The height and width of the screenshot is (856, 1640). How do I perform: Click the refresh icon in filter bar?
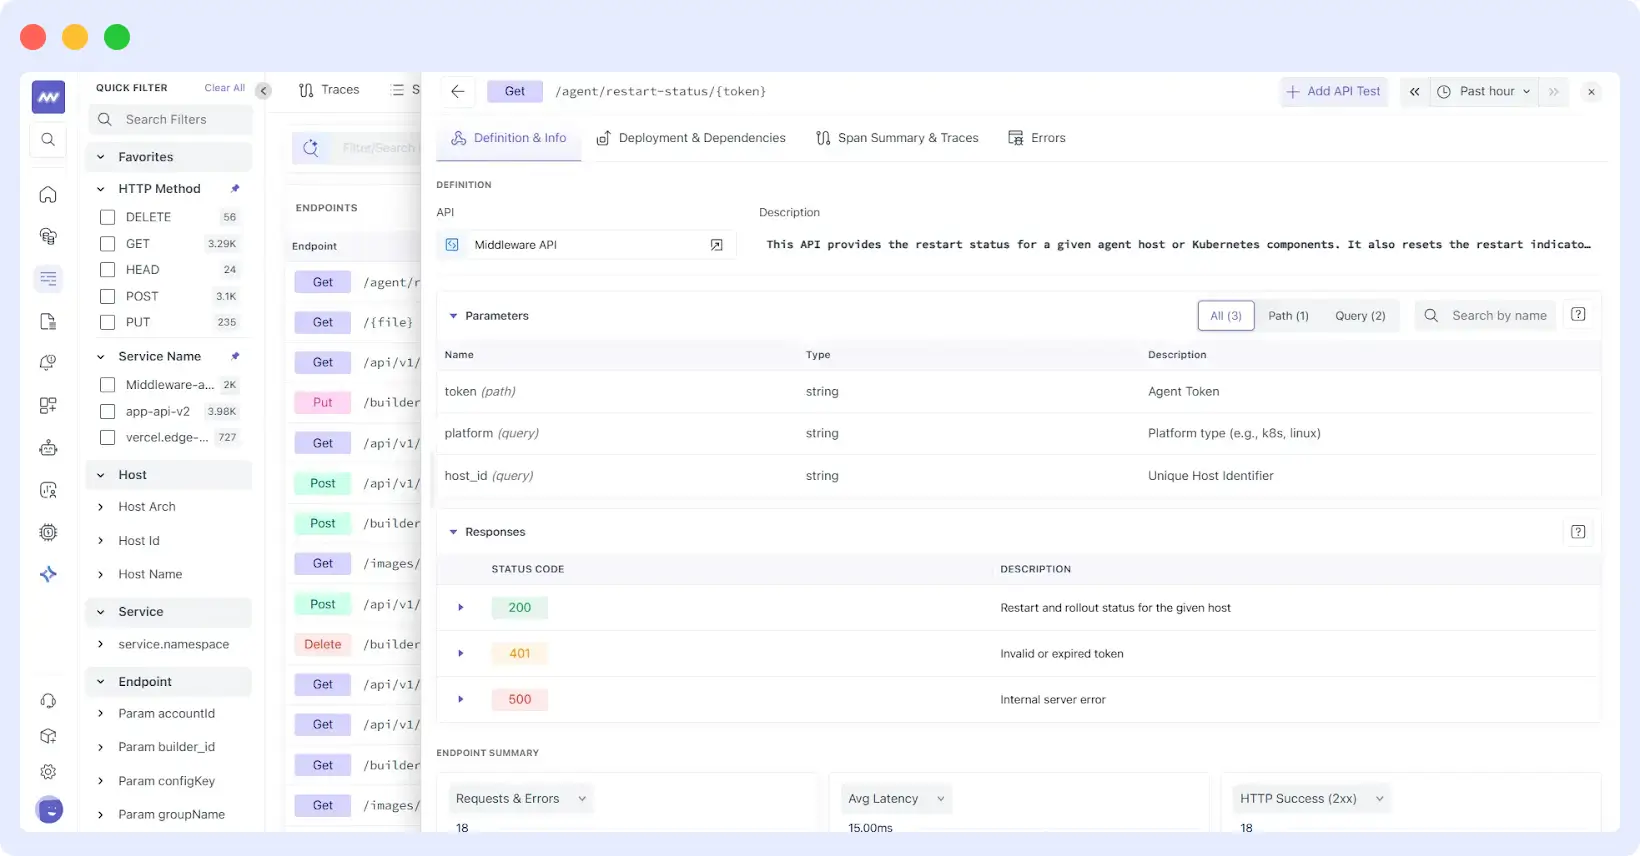(311, 148)
